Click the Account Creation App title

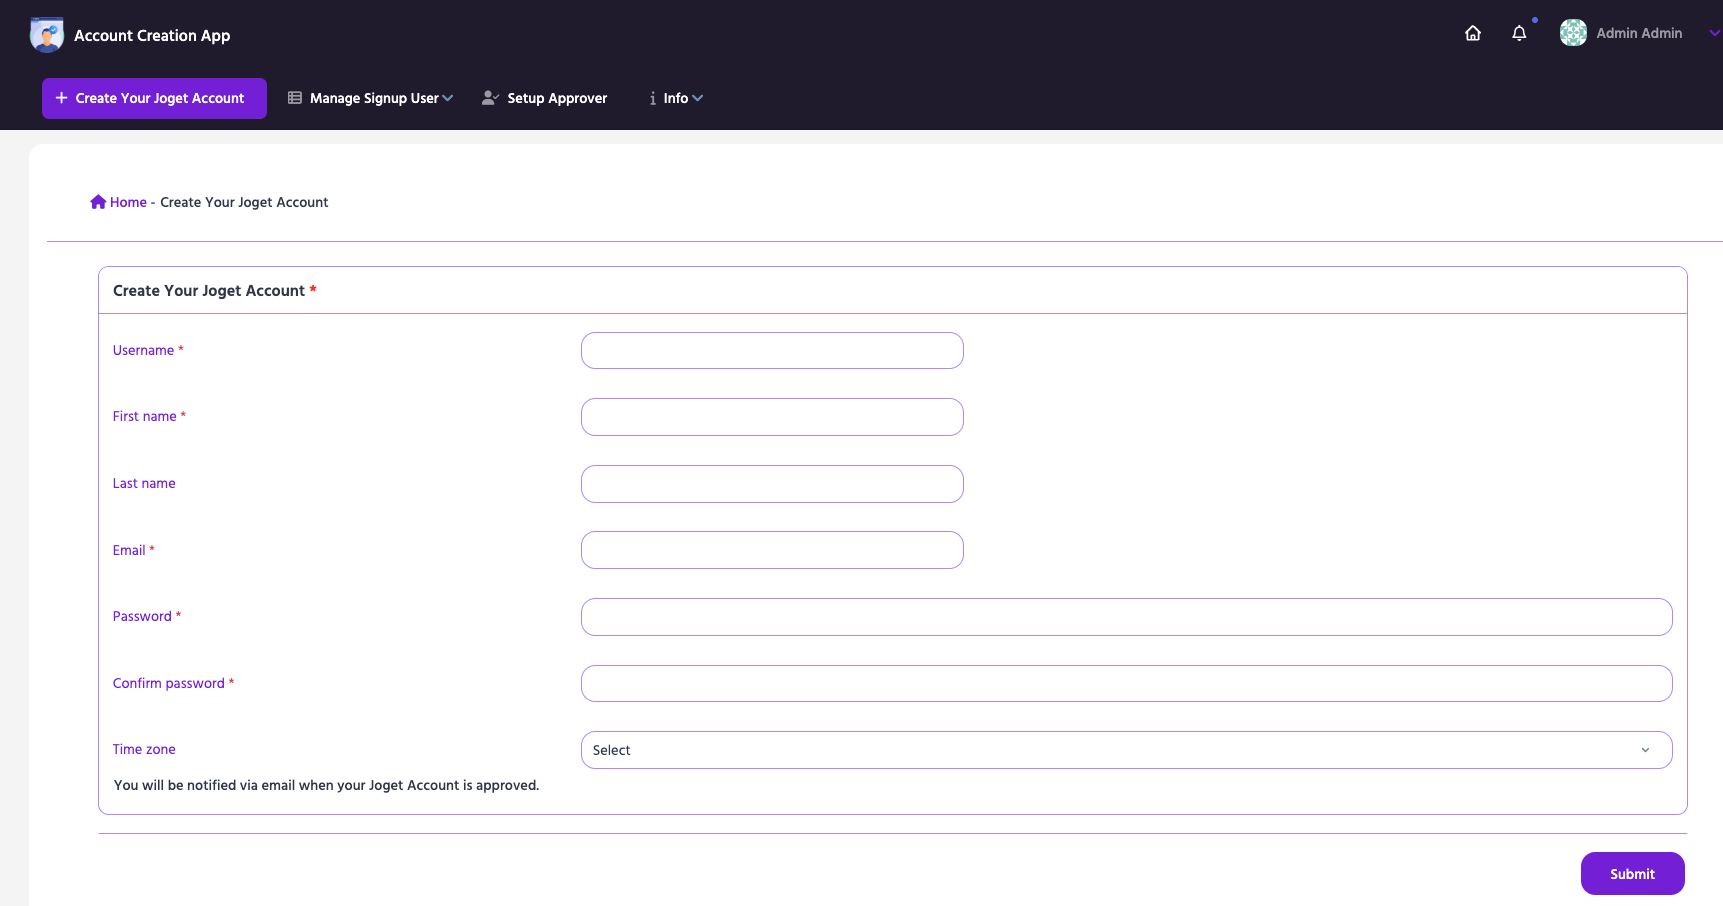[152, 35]
